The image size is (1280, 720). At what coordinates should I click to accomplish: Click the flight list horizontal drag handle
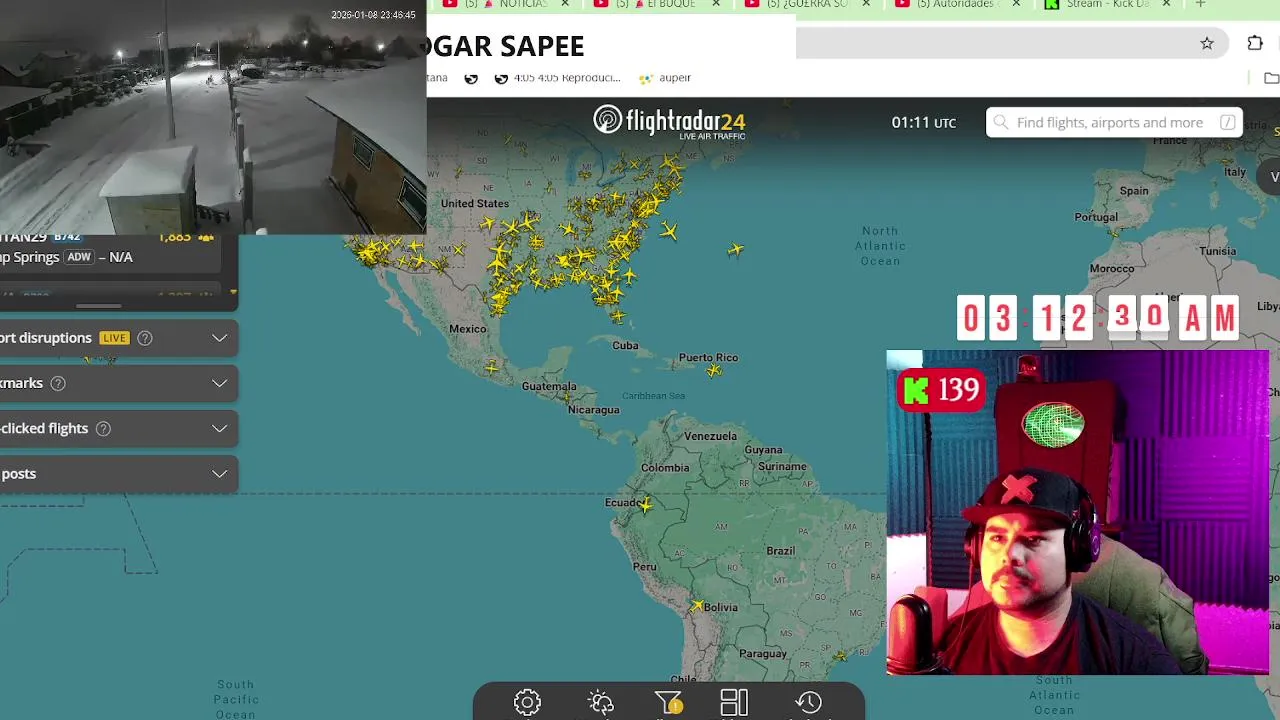click(98, 306)
